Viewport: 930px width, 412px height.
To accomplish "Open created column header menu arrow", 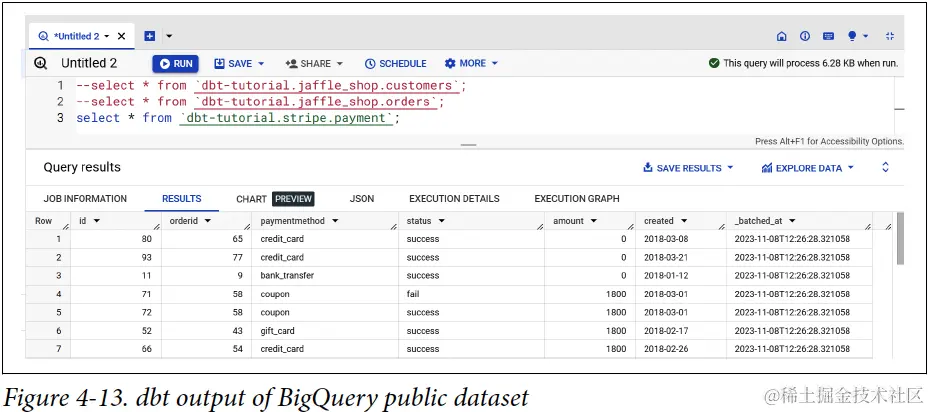I will click(684, 221).
